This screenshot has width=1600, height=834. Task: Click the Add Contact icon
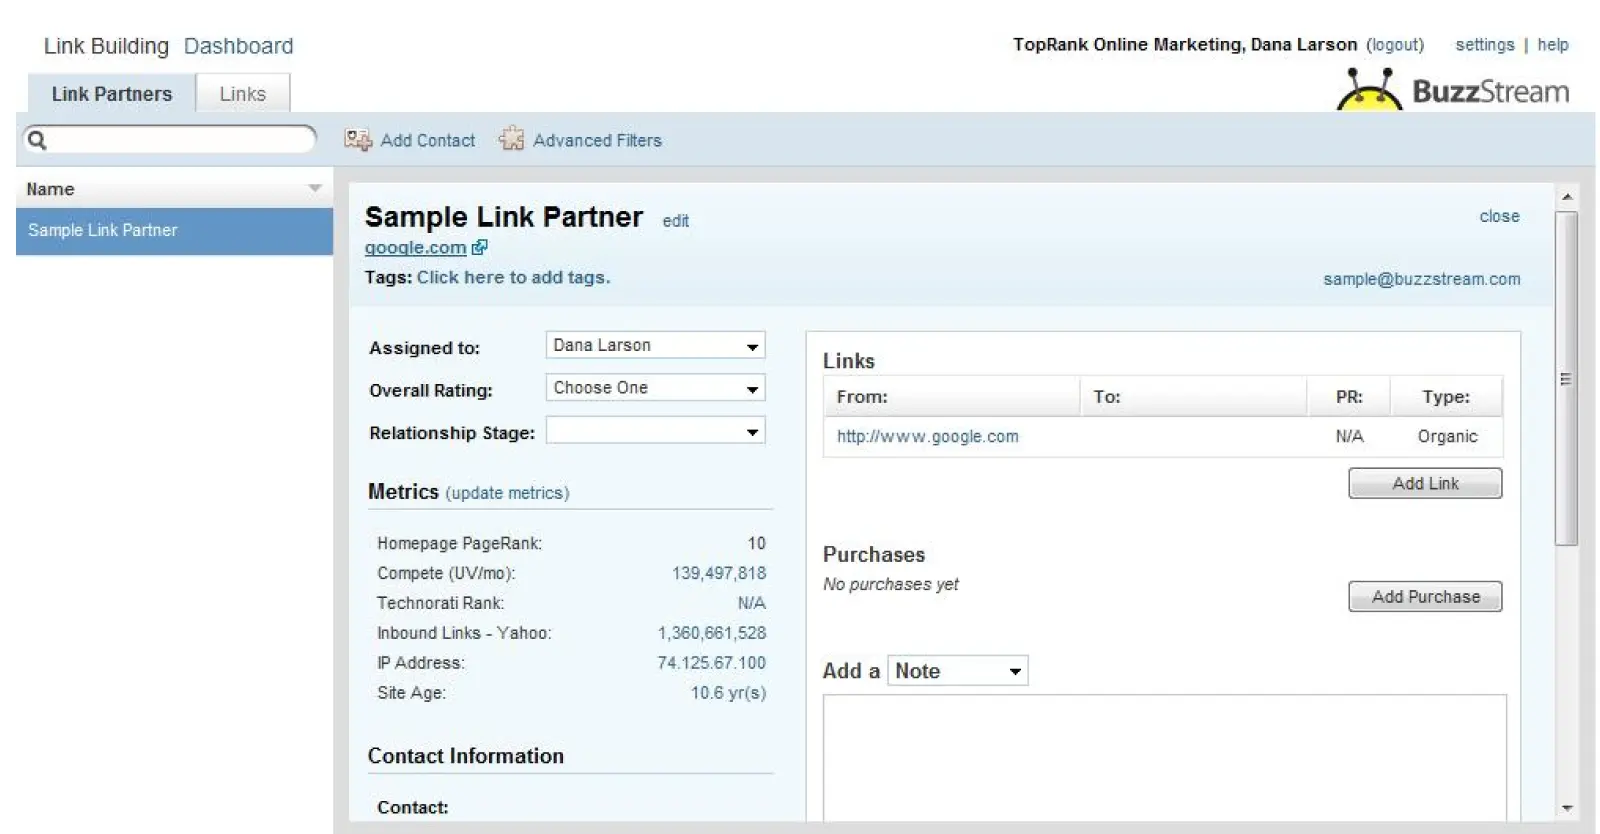tap(357, 140)
